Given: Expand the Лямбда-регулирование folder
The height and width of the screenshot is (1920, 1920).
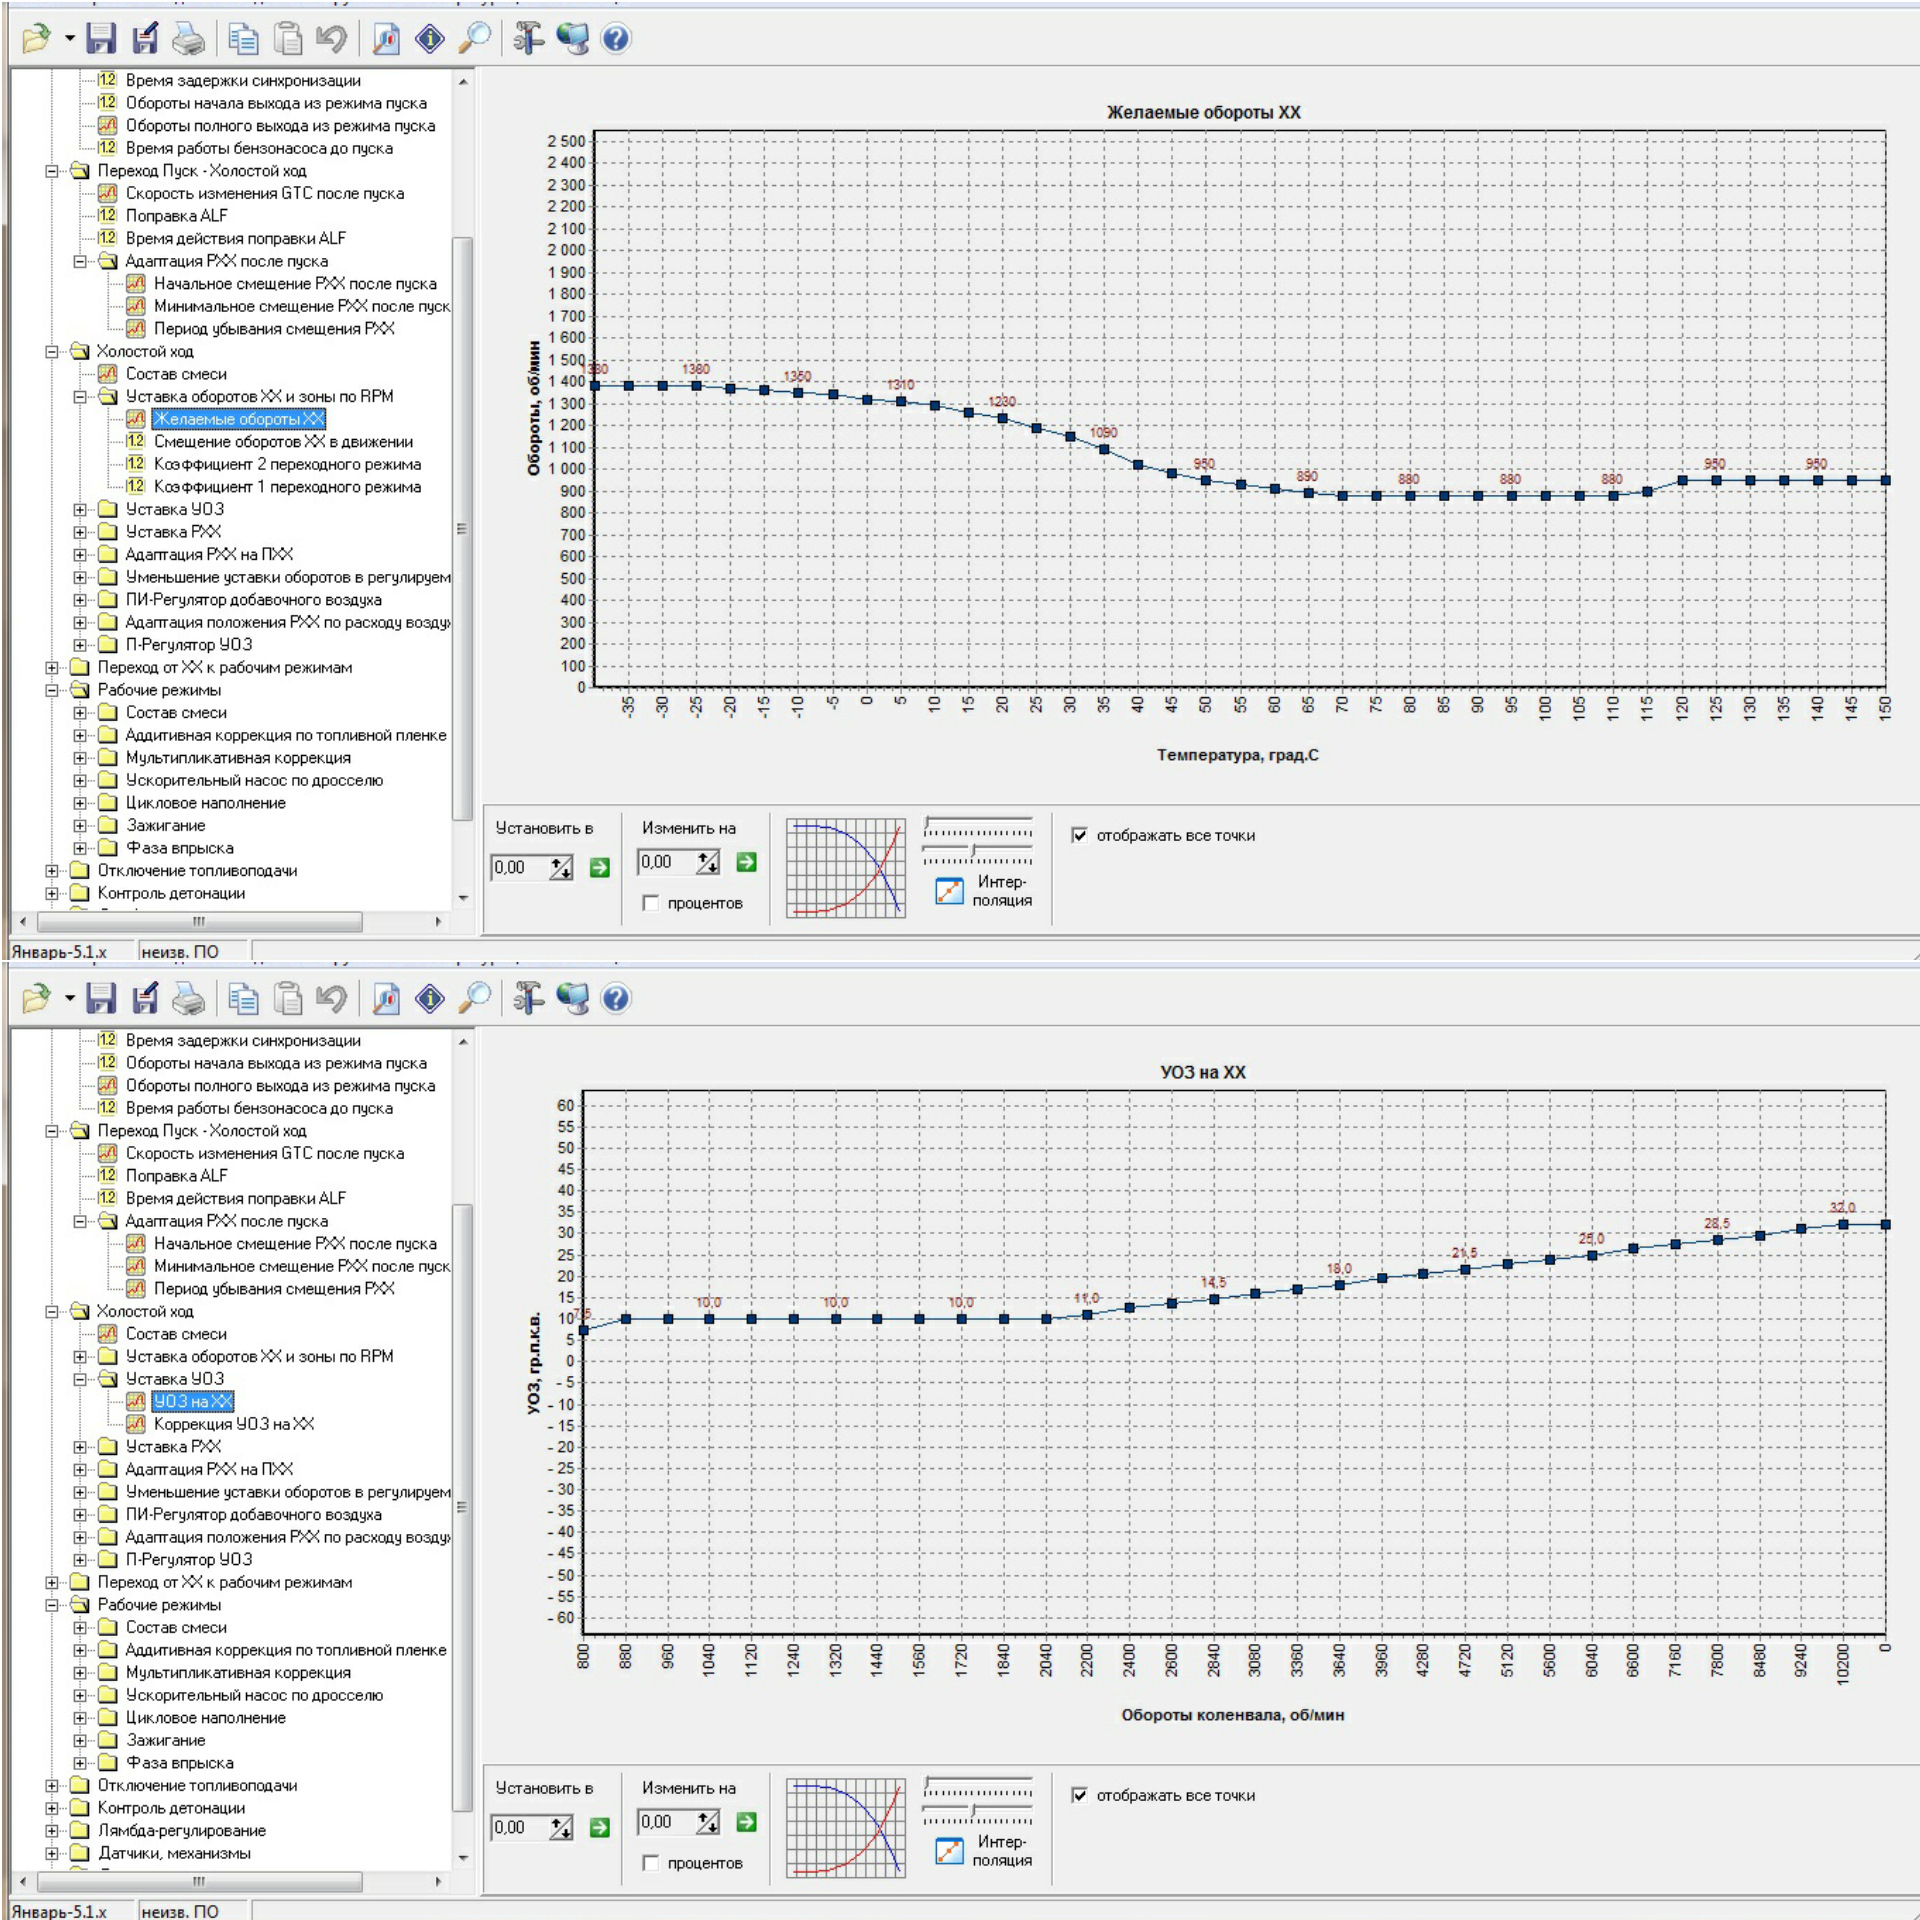Looking at the screenshot, I should click(x=52, y=1831).
